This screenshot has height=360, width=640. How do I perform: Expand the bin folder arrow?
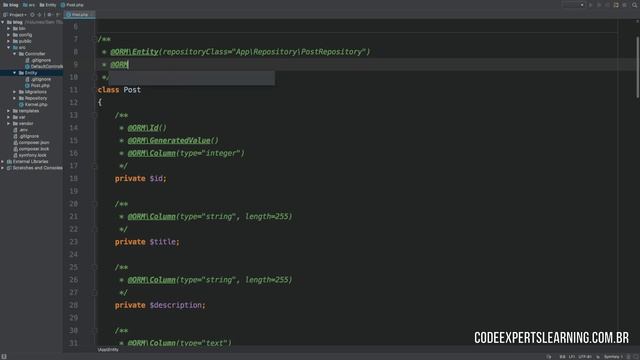pos(9,29)
